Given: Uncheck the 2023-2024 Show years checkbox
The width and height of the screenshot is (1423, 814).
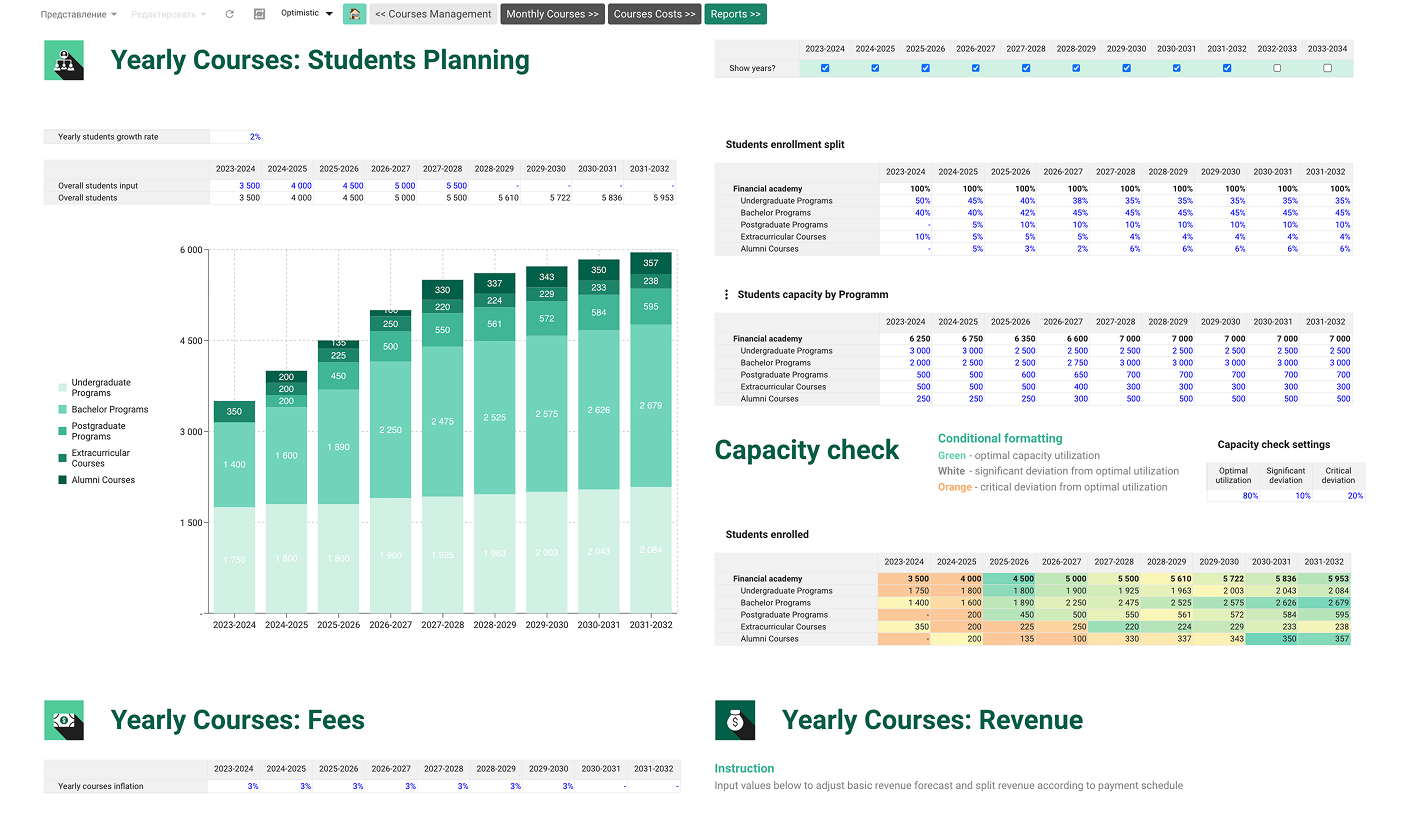Looking at the screenshot, I should pos(825,68).
